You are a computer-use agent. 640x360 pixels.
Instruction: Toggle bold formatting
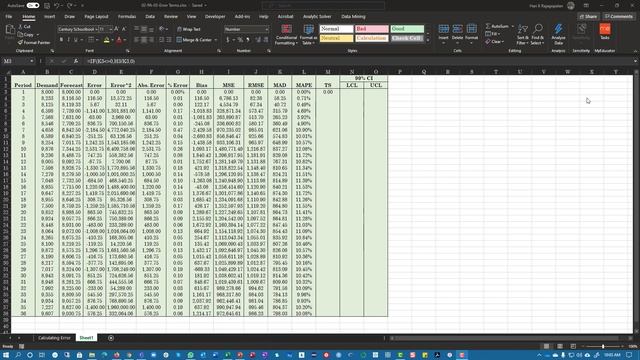coord(61,40)
